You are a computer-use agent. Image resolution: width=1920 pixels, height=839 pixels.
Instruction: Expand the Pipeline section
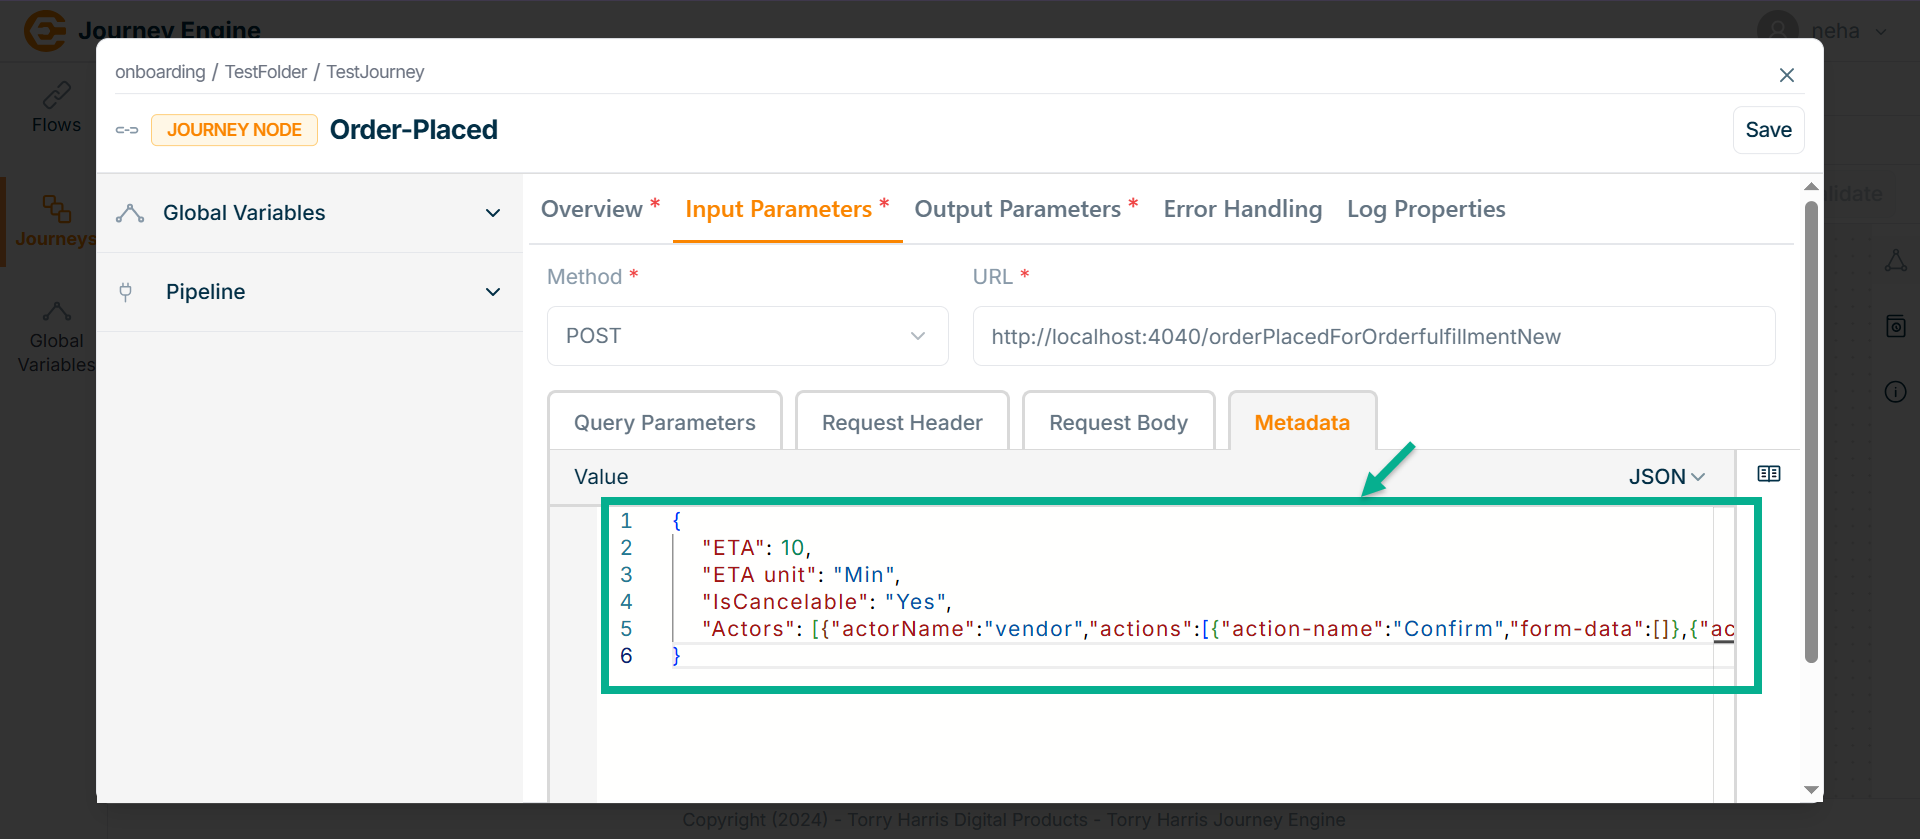coord(492,292)
